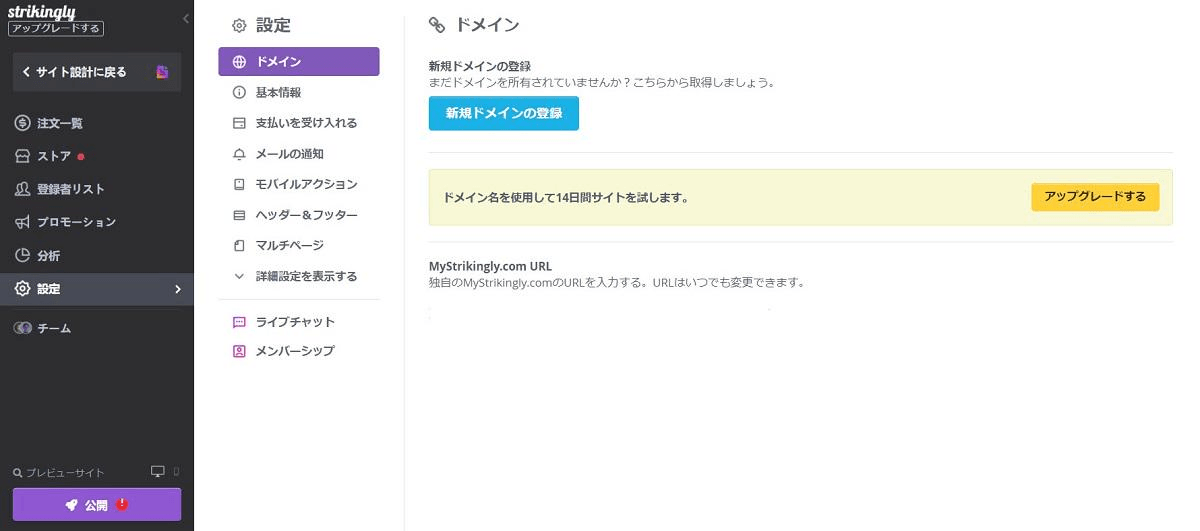Image resolution: width=1200 pixels, height=531 pixels.
Task: Click the Strikingly logo
Action: 42,11
